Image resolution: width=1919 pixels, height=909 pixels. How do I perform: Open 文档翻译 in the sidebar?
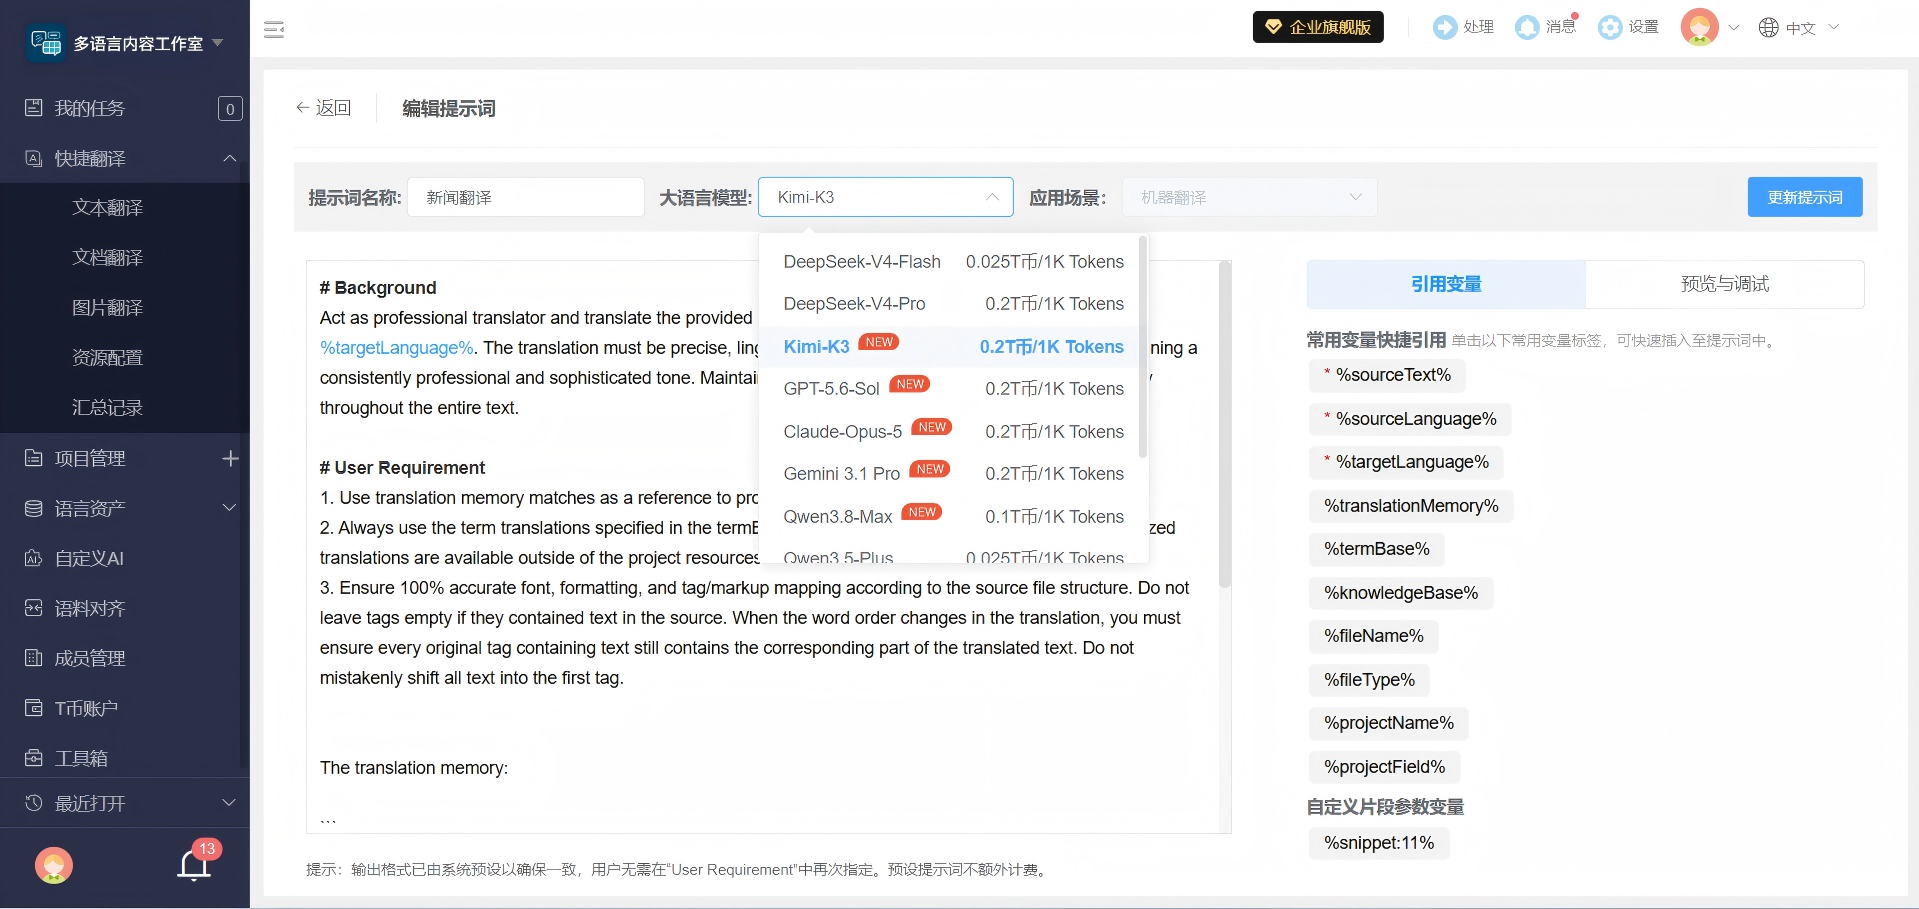pos(108,258)
